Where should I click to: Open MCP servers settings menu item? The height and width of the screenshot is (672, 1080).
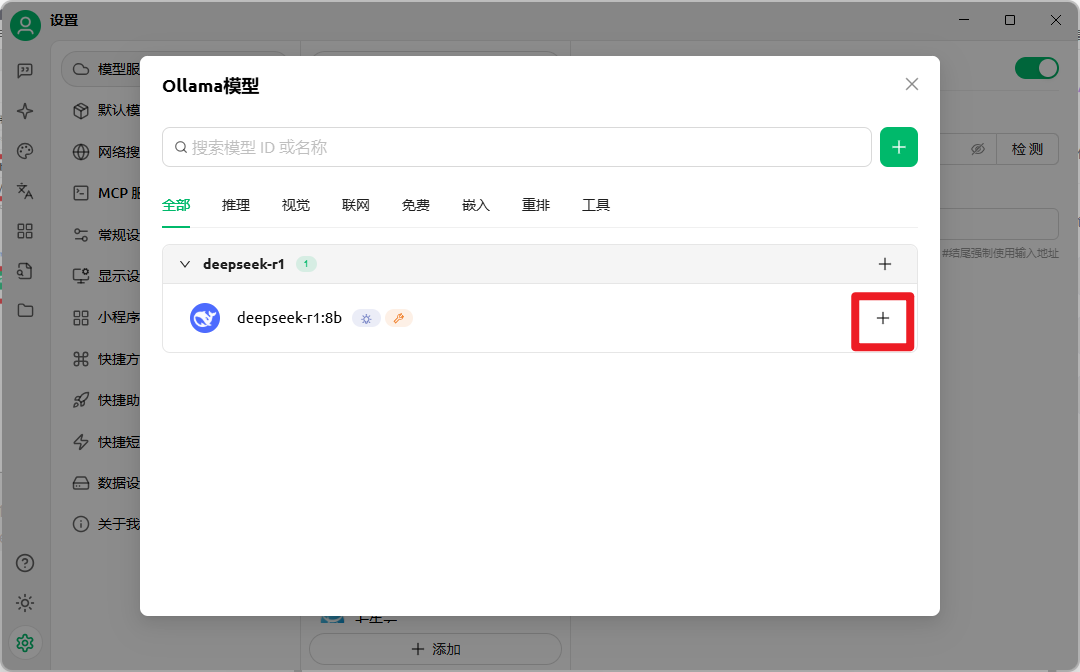pyautogui.click(x=107, y=193)
